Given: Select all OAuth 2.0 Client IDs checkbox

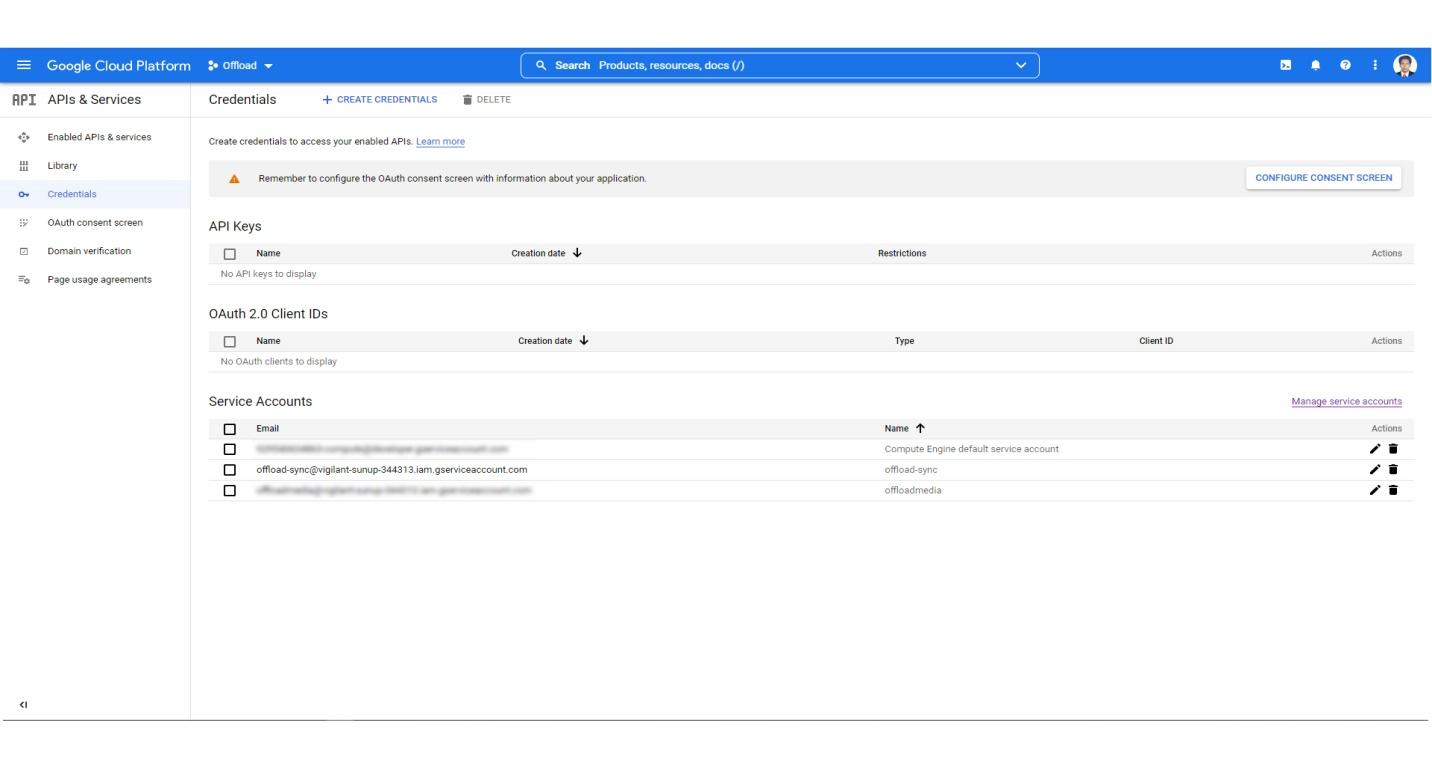Looking at the screenshot, I should [230, 341].
